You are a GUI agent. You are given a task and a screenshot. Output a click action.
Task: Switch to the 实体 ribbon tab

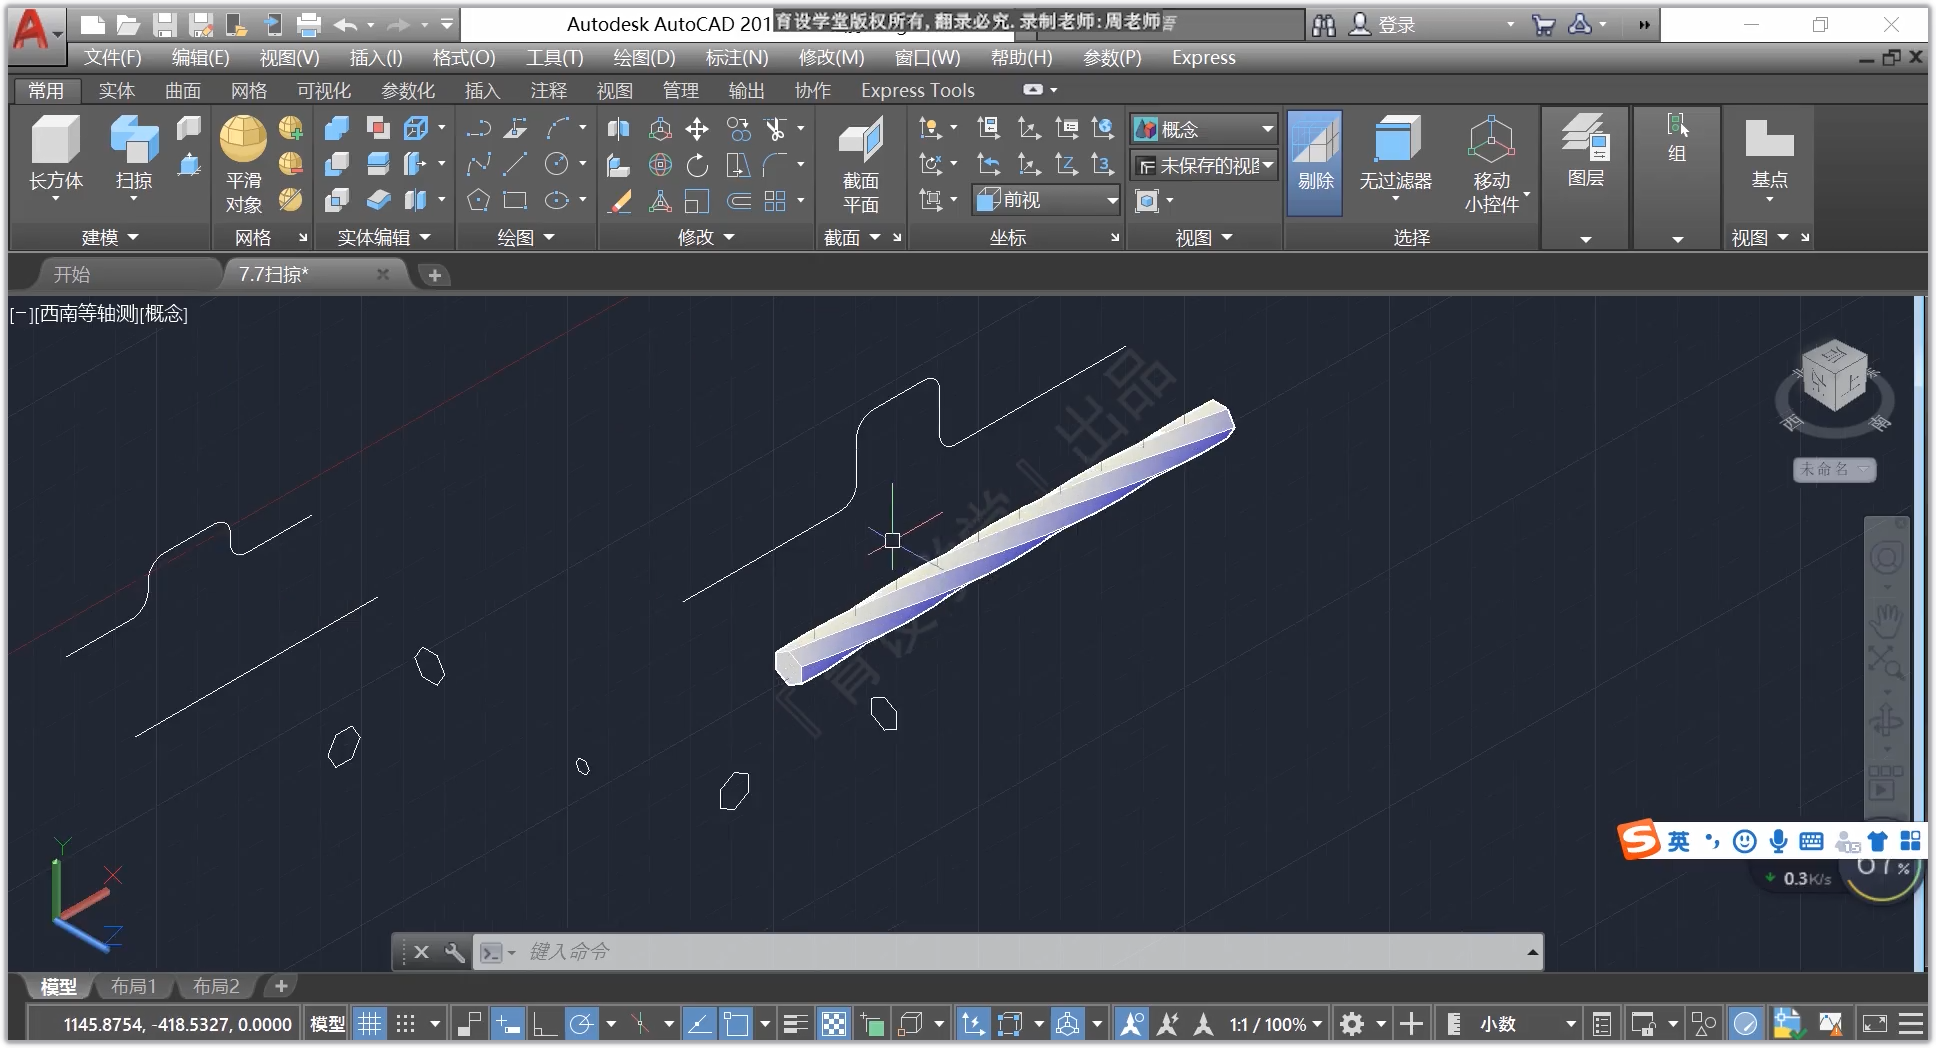tap(116, 91)
